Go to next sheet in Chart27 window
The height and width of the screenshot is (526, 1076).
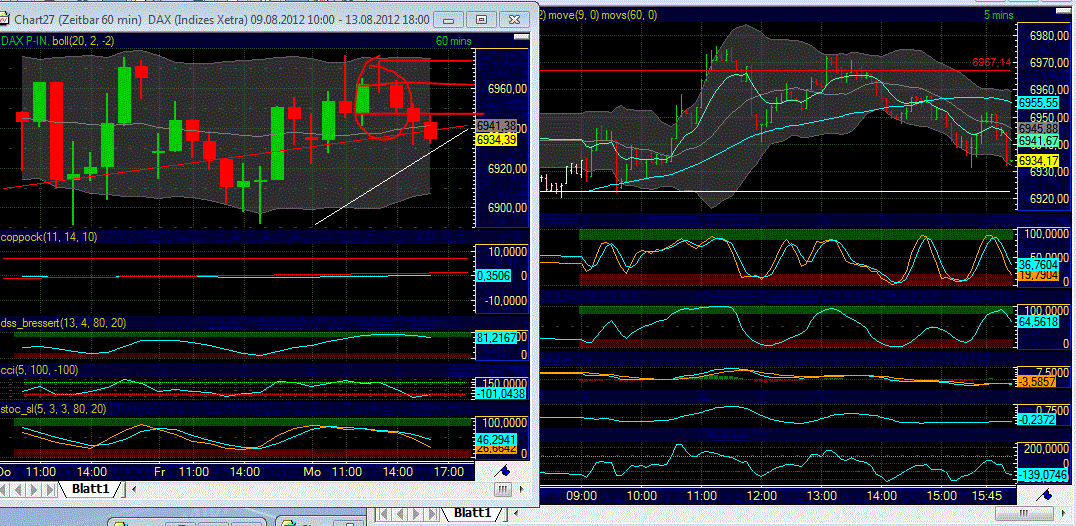pyautogui.click(x=36, y=490)
